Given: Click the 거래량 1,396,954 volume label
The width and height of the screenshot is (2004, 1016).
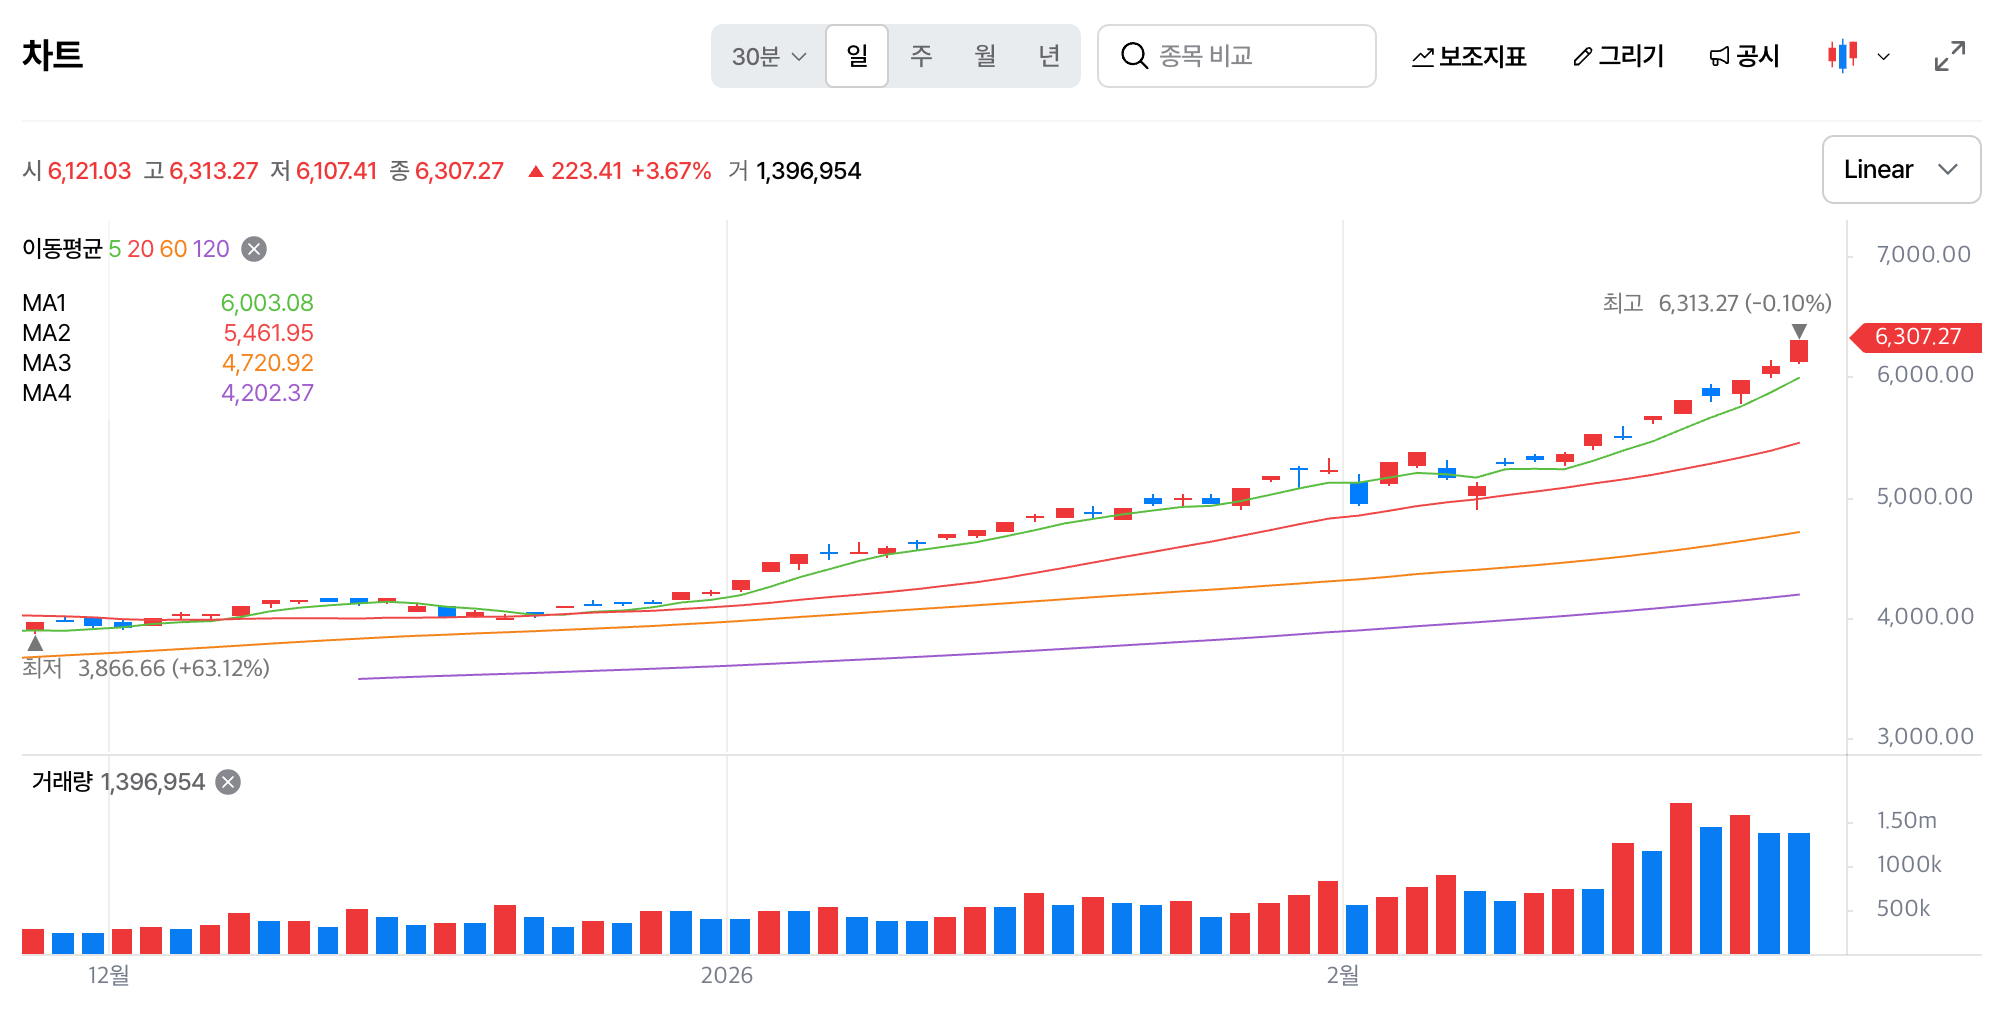Looking at the screenshot, I should pyautogui.click(x=118, y=782).
